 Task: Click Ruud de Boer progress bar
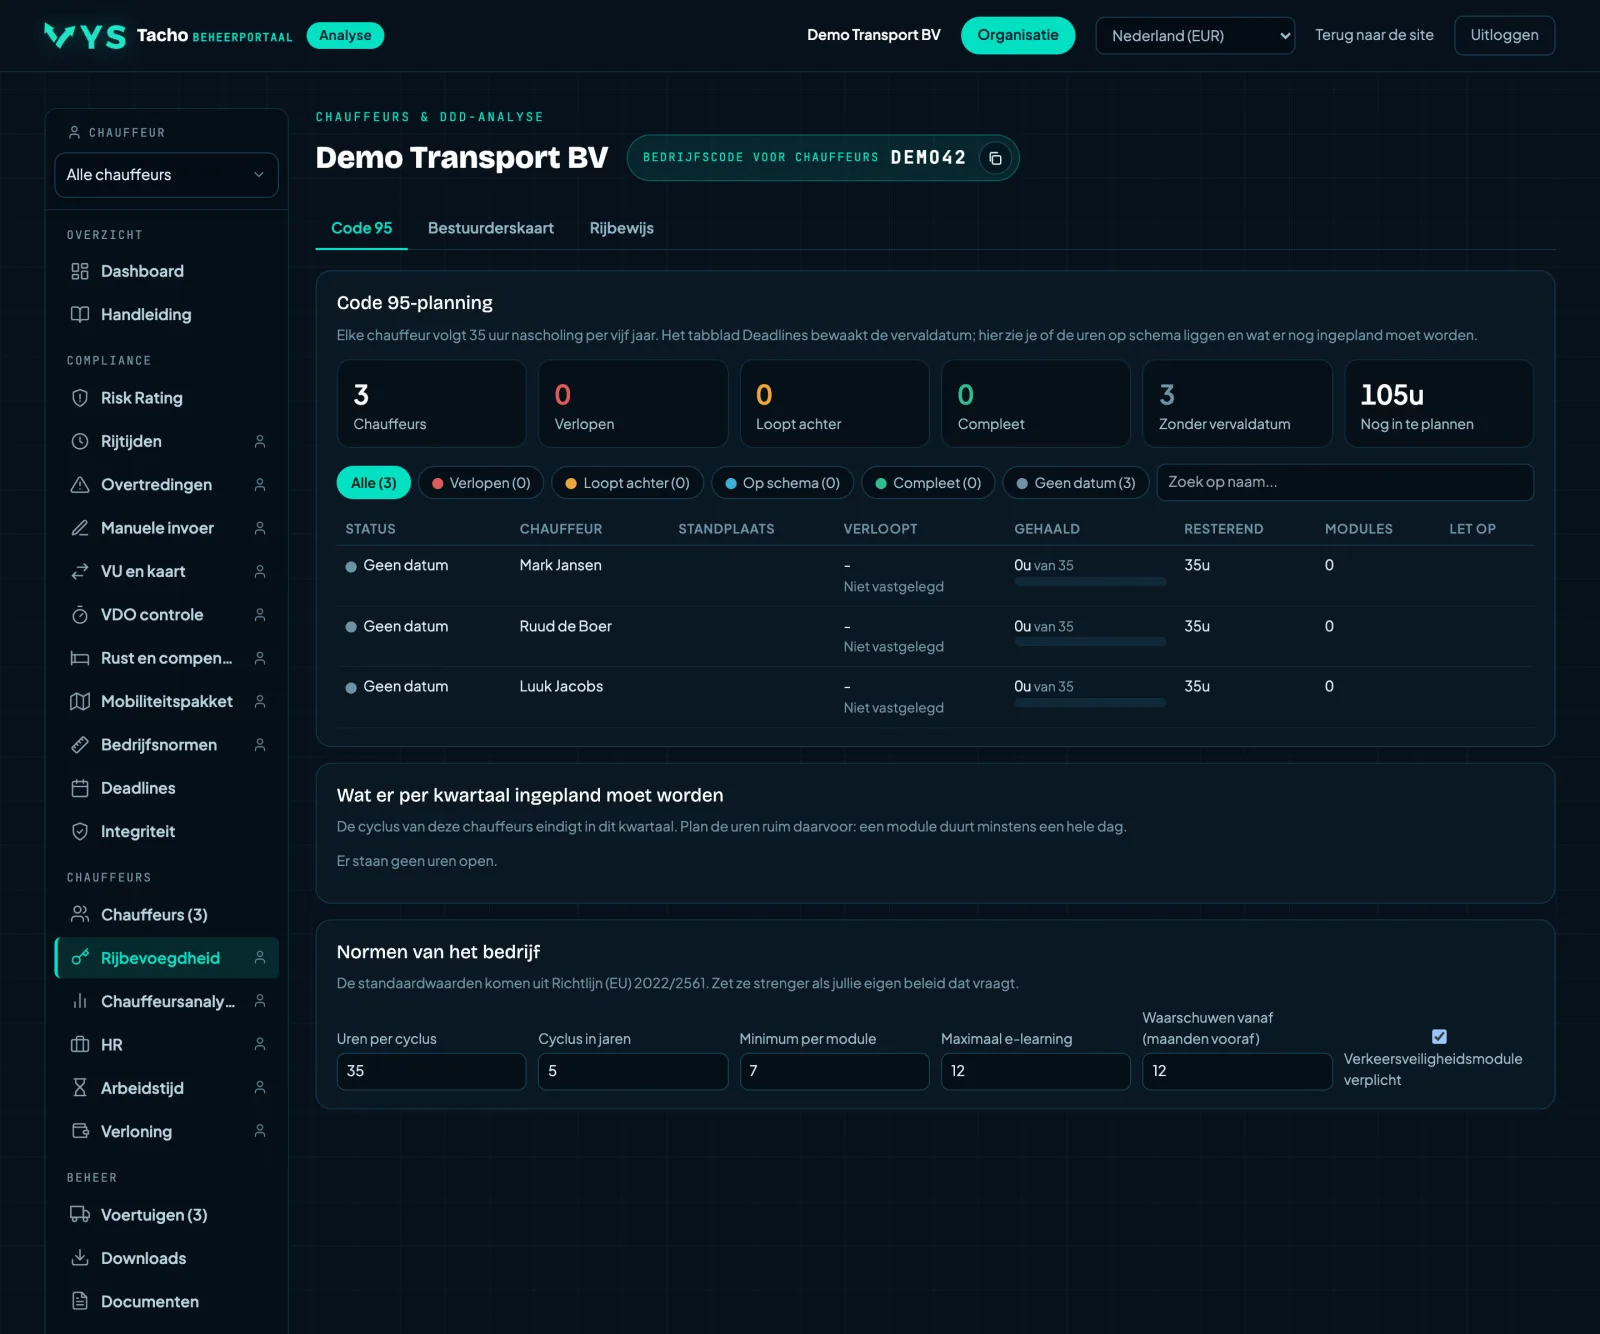[1090, 642]
